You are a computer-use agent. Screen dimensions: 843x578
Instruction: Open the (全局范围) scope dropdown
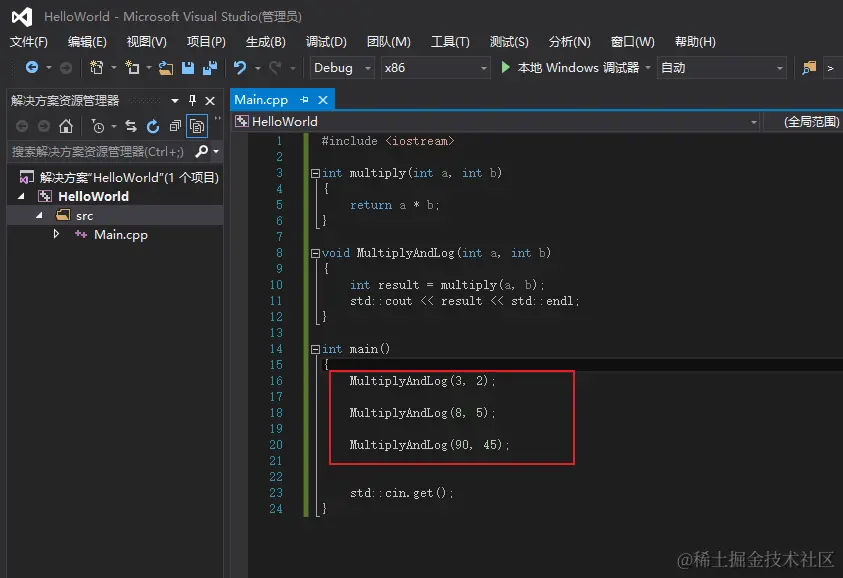(804, 122)
